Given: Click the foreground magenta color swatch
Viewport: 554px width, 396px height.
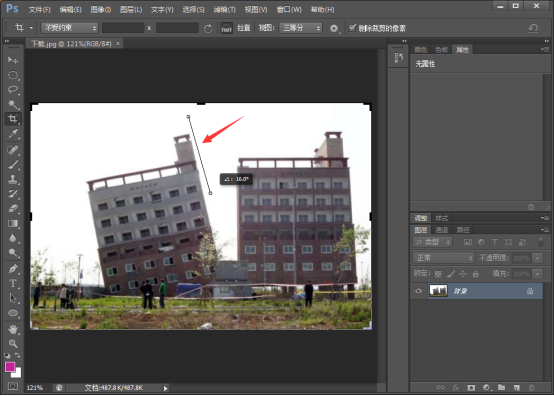Looking at the screenshot, I should (10, 367).
